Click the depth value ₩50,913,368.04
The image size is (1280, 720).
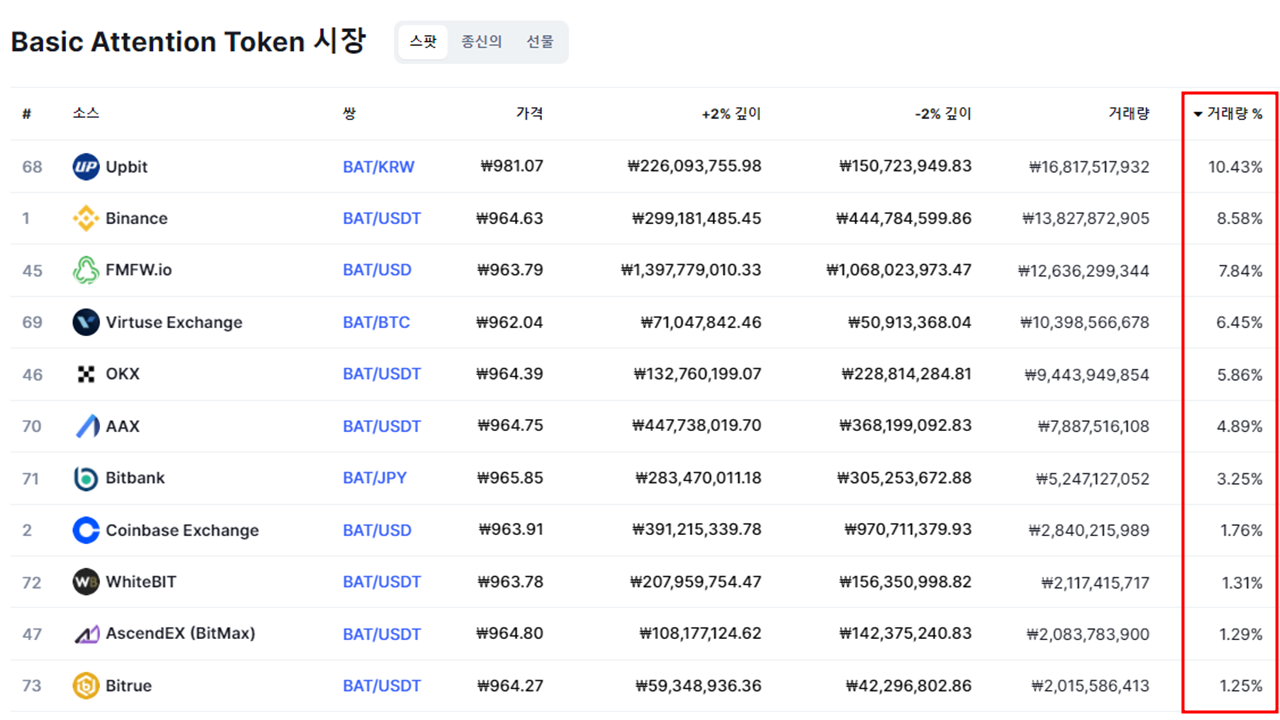(x=910, y=322)
